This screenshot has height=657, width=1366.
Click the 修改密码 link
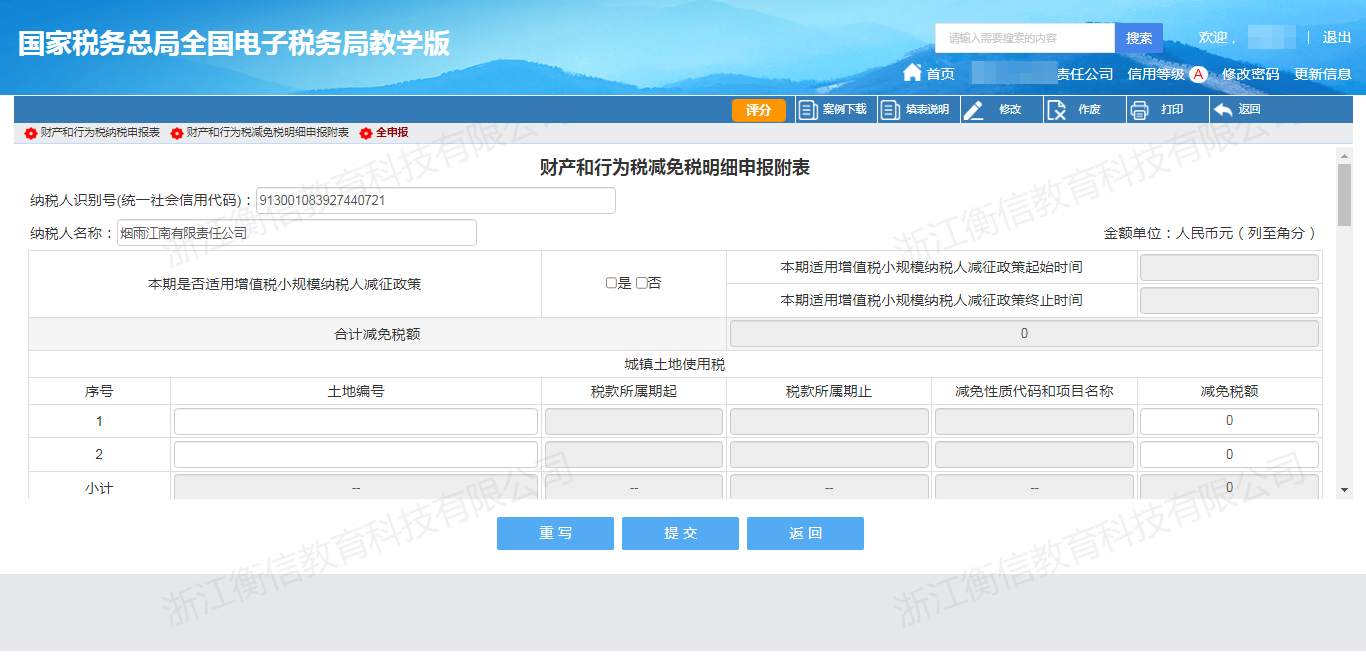(1250, 74)
